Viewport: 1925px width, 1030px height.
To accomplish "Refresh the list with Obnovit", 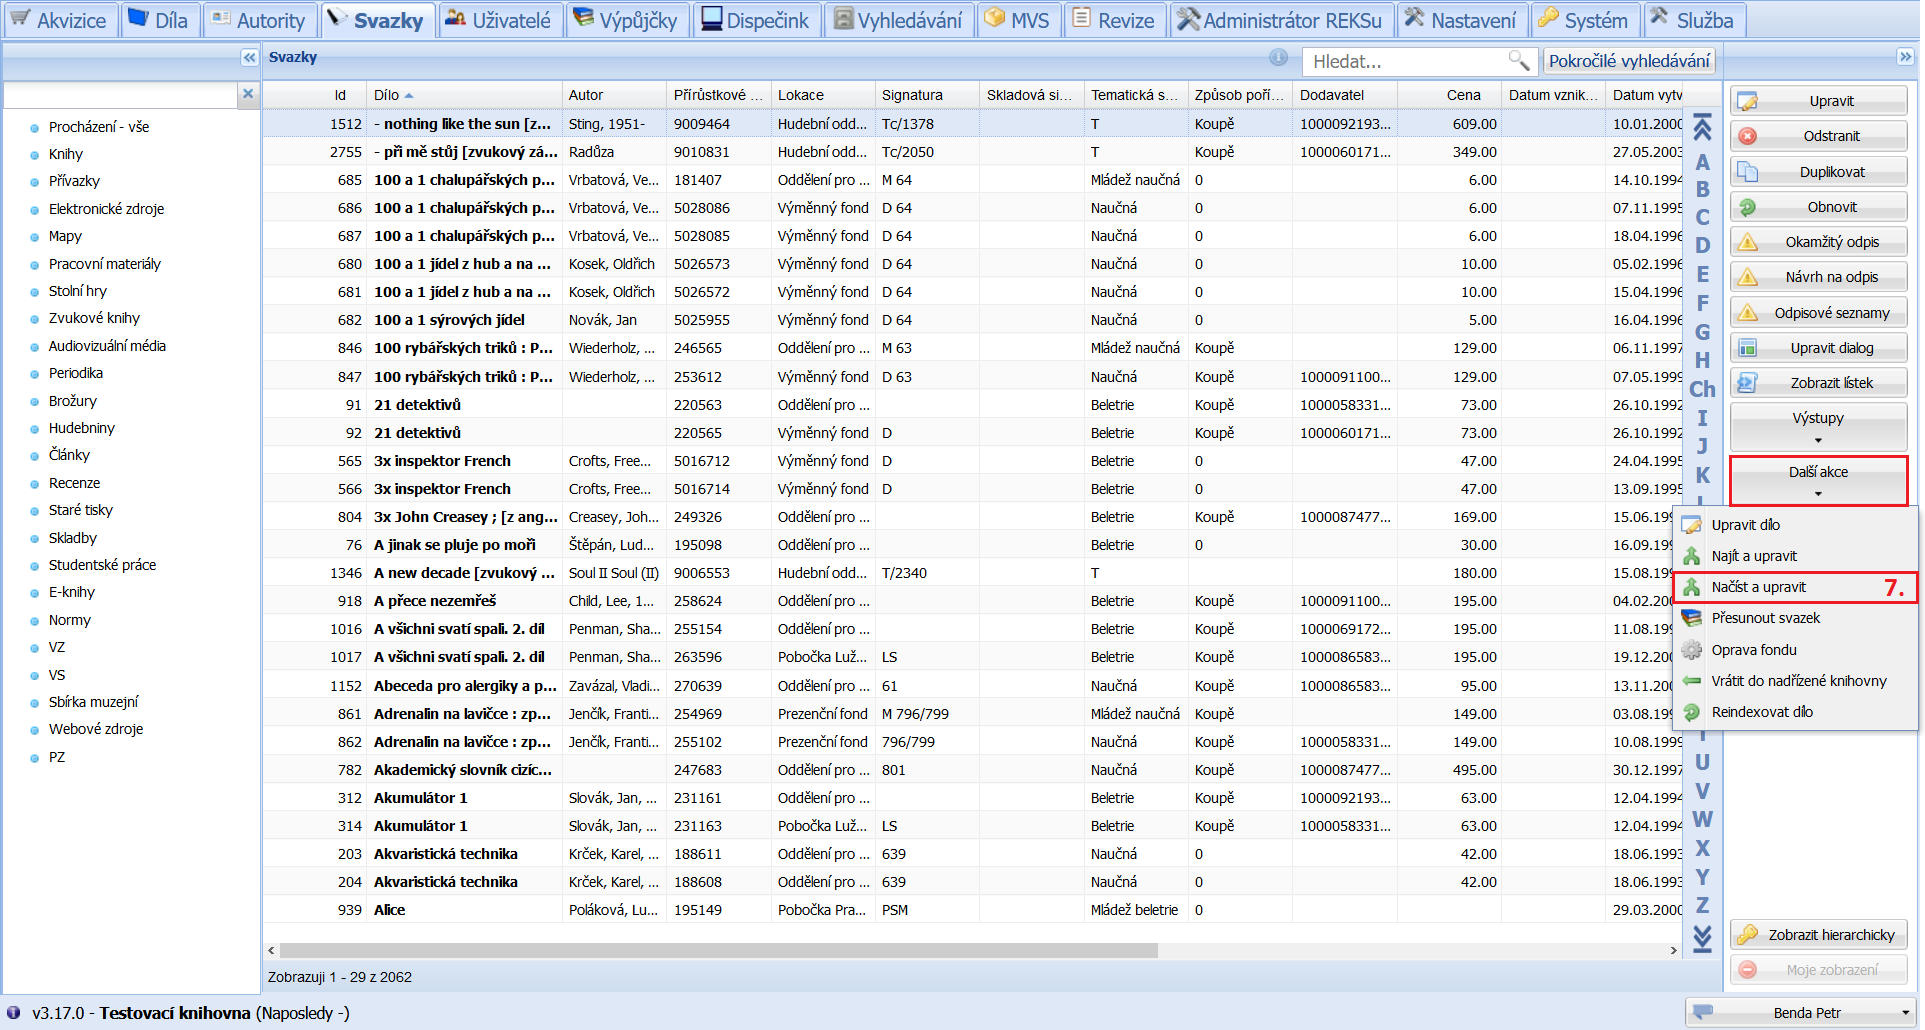I will pos(1819,207).
